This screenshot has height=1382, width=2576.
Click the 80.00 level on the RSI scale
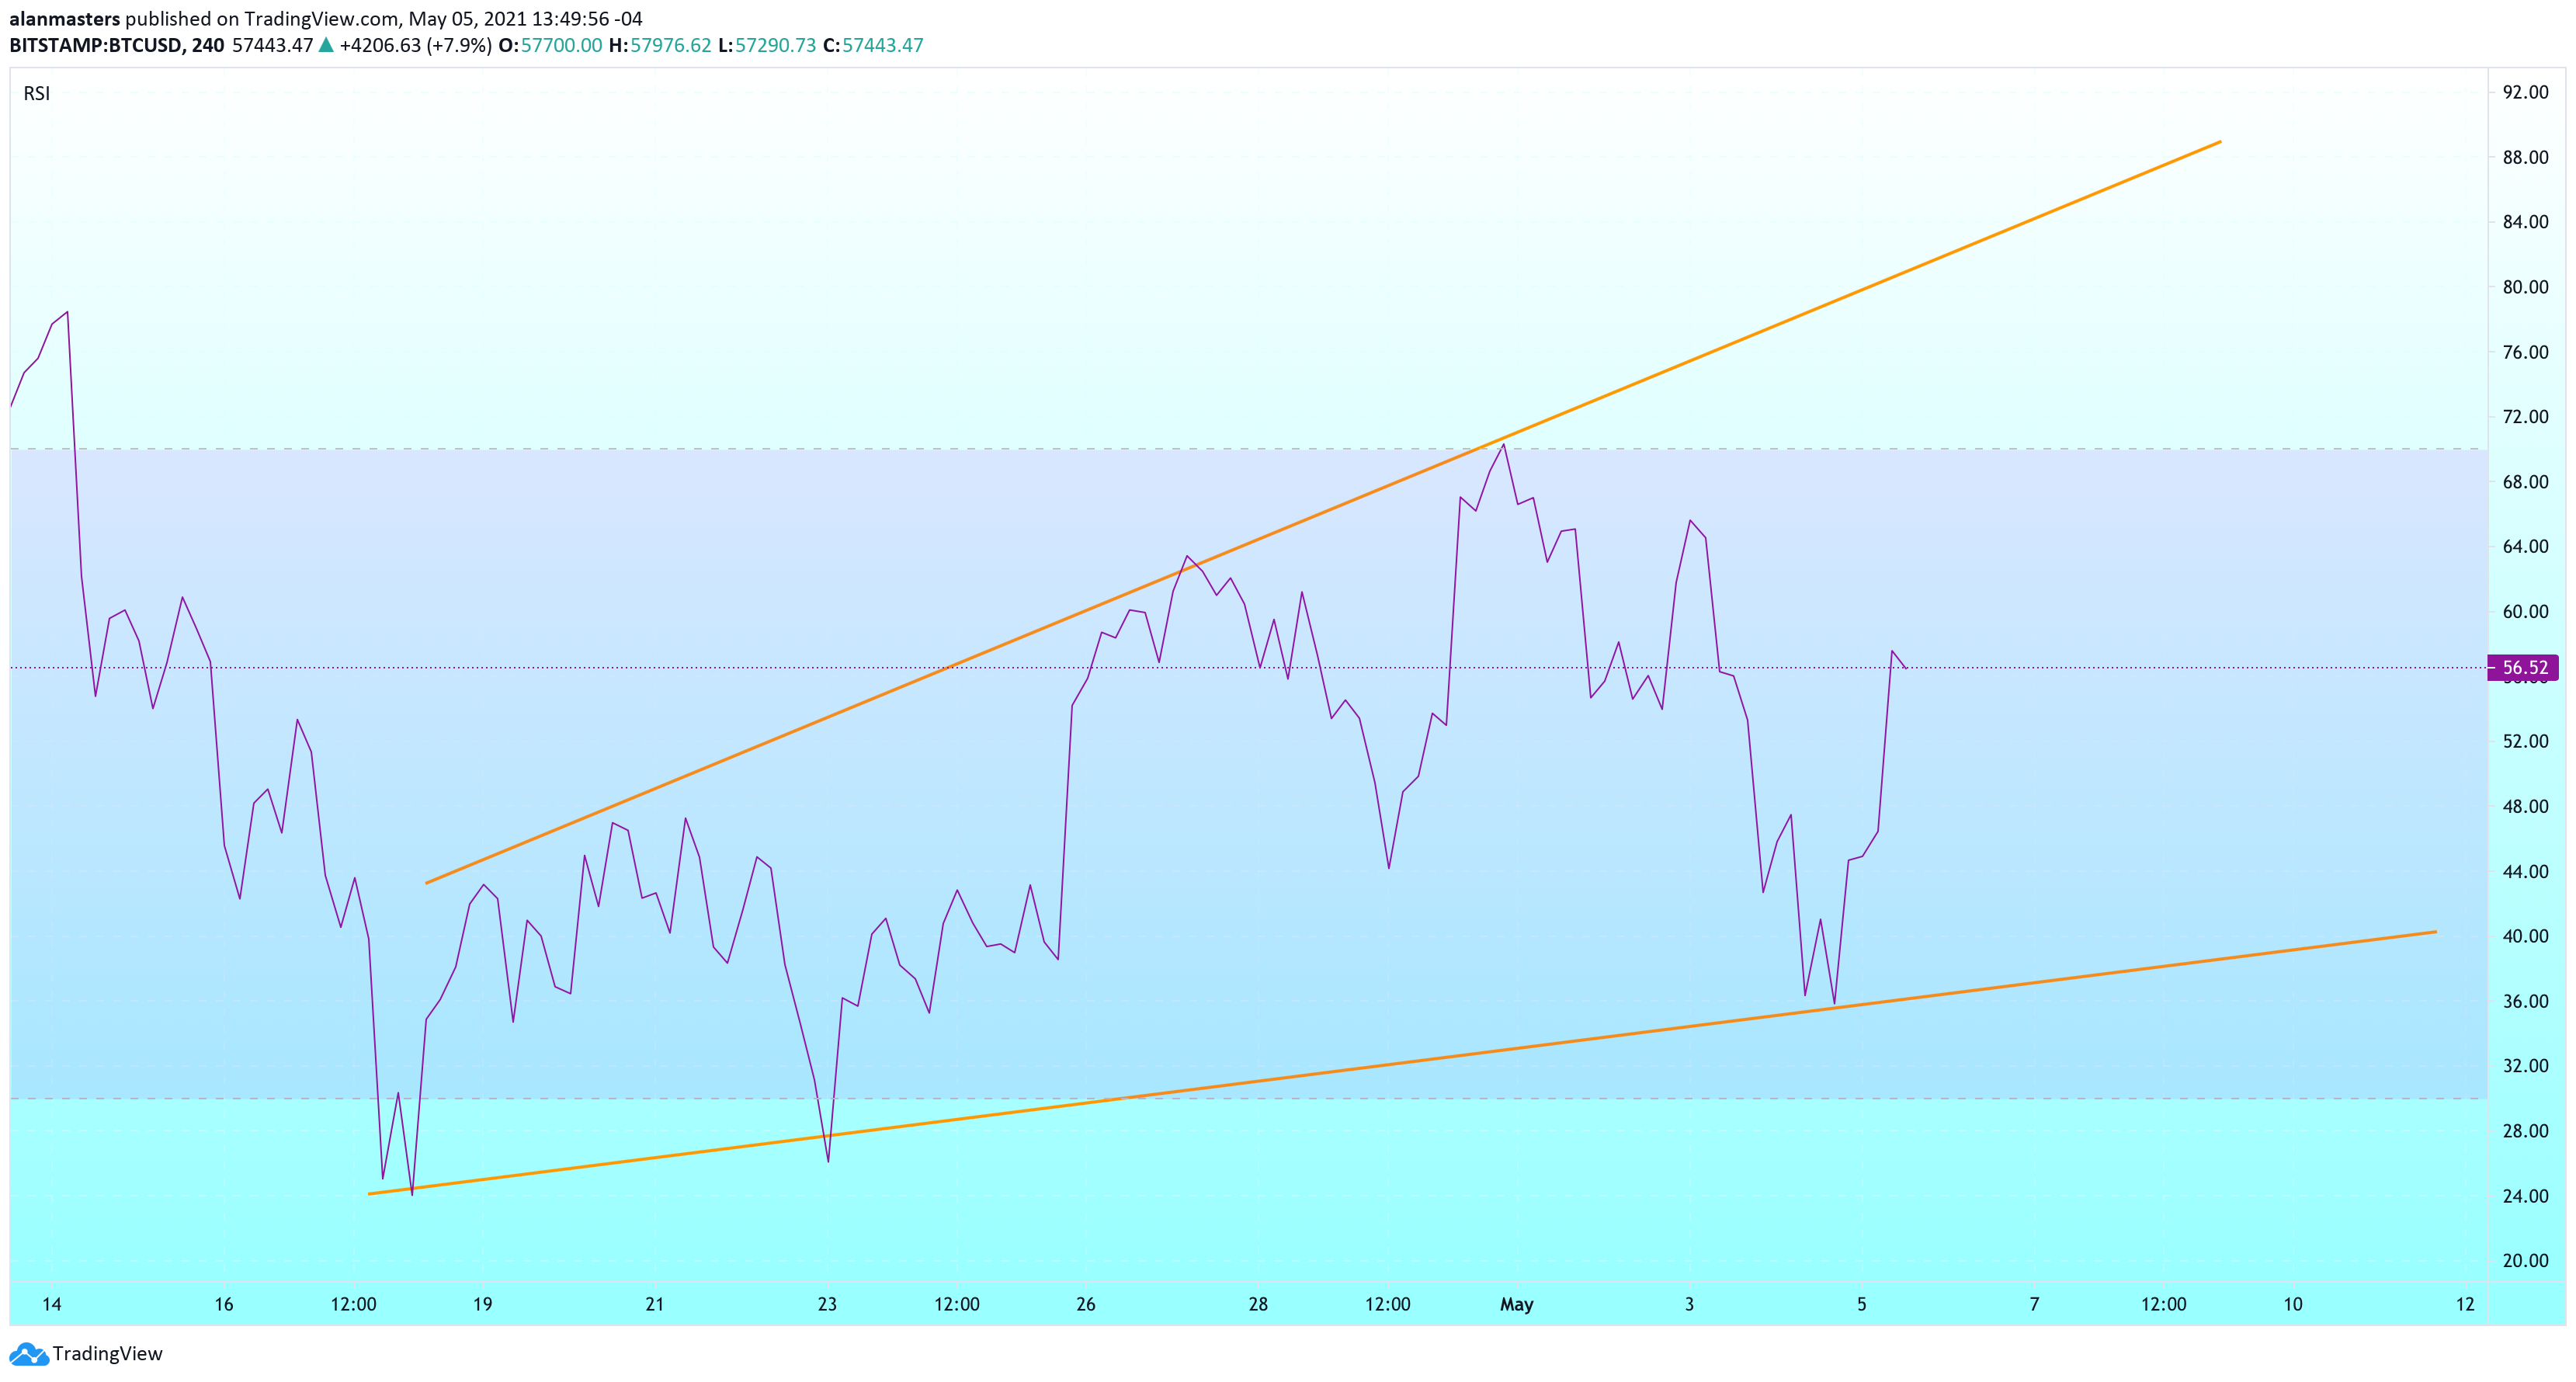(x=2525, y=287)
